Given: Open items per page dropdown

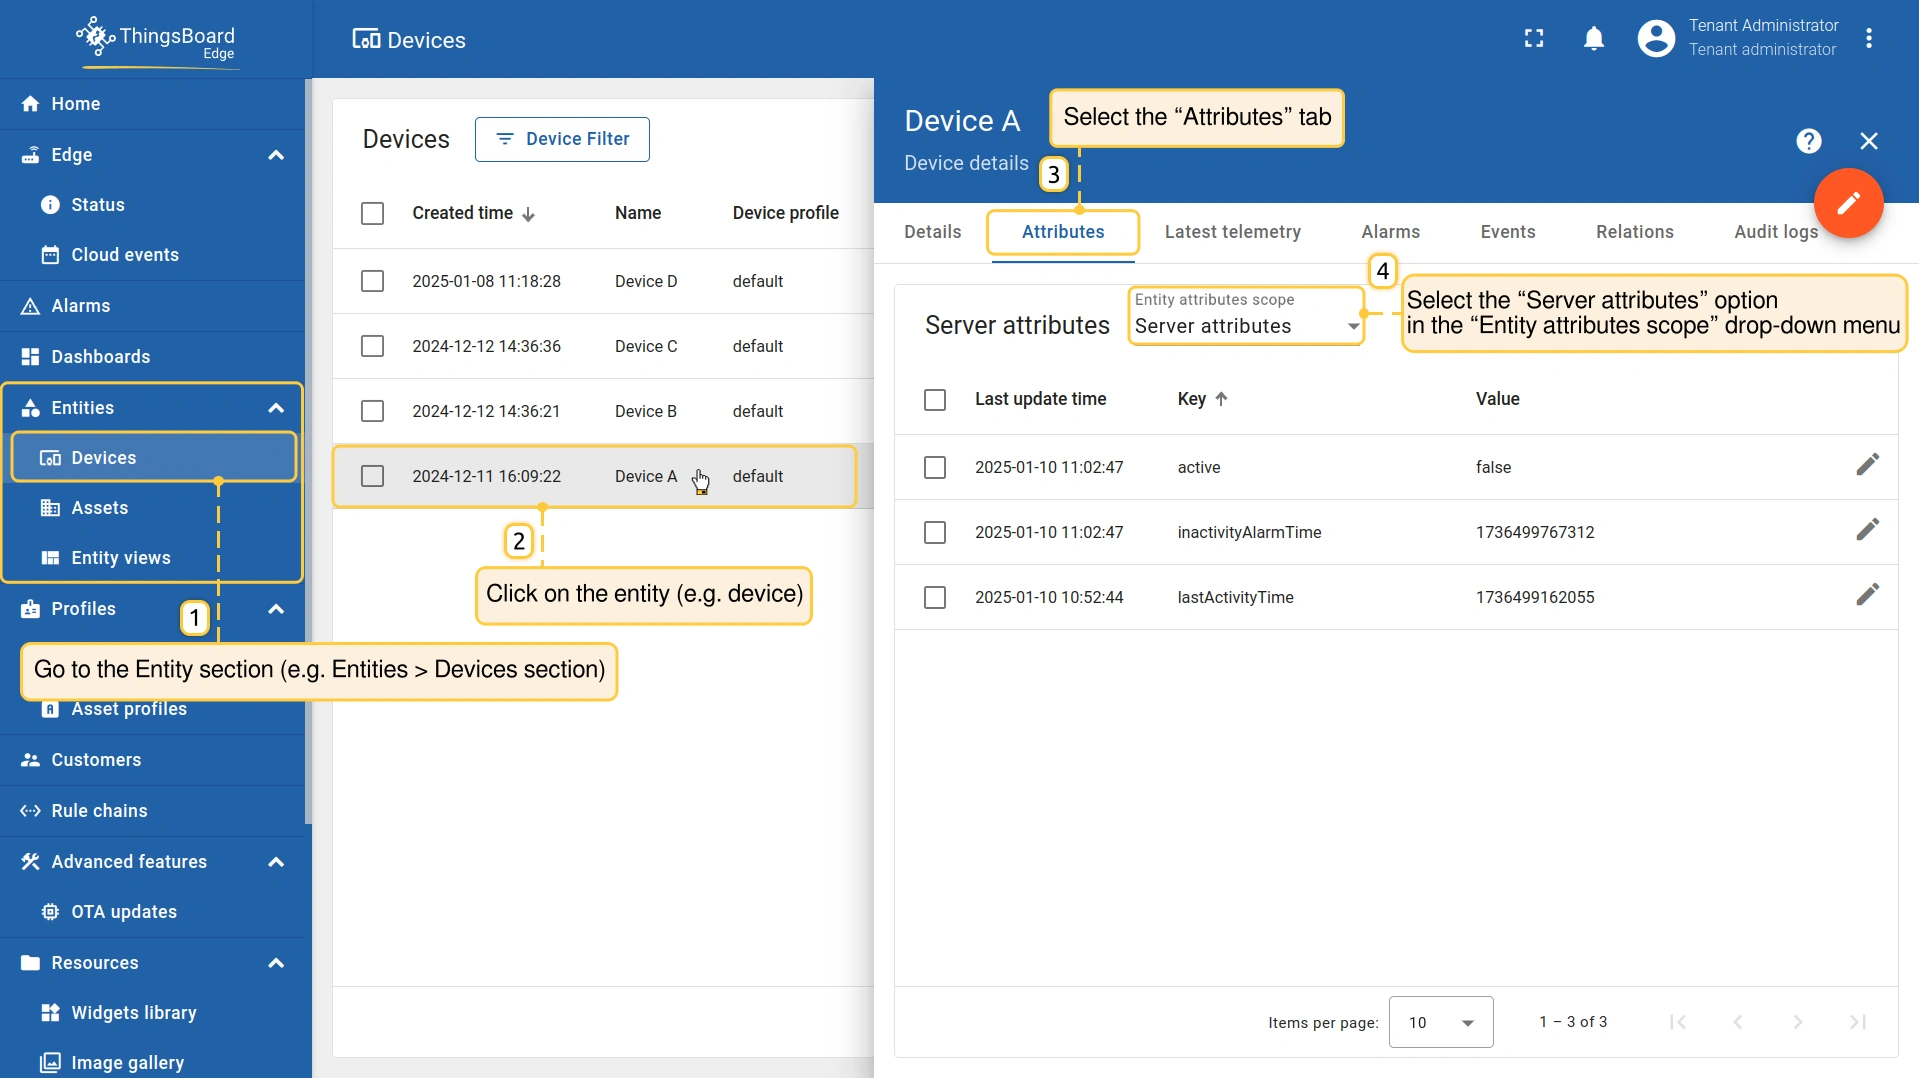Looking at the screenshot, I should point(1440,1022).
